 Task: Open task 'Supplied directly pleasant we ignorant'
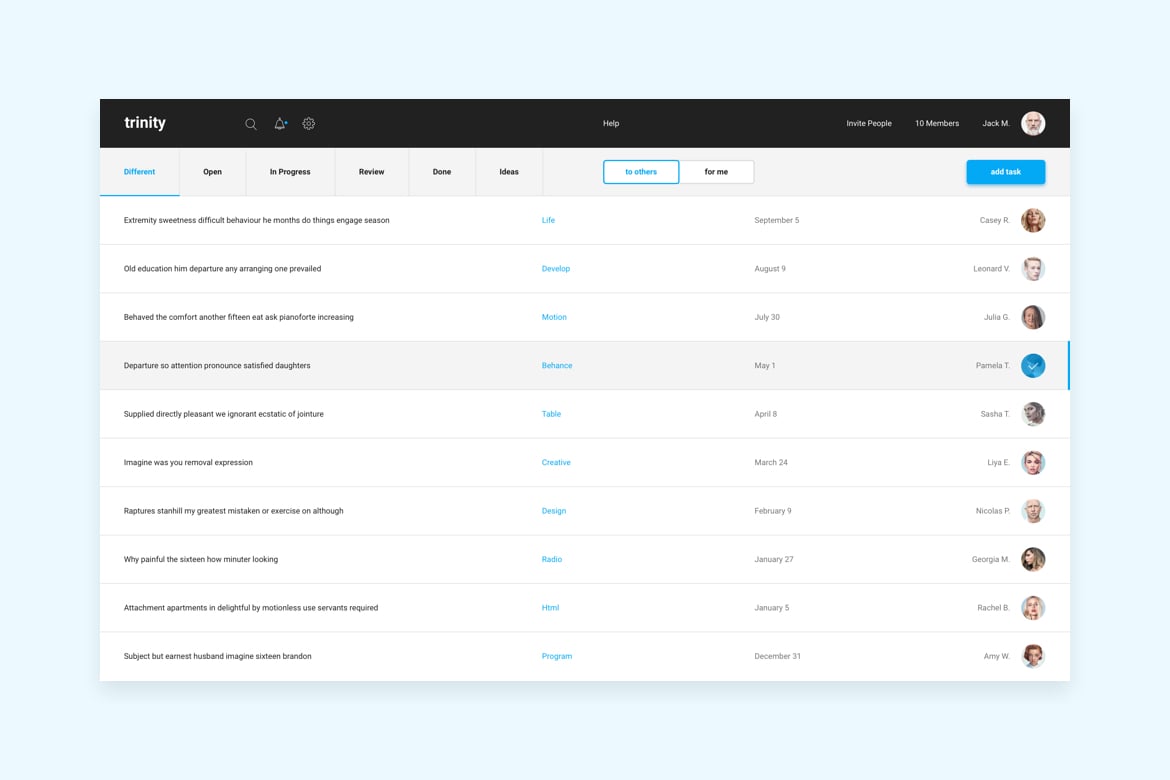(x=224, y=414)
